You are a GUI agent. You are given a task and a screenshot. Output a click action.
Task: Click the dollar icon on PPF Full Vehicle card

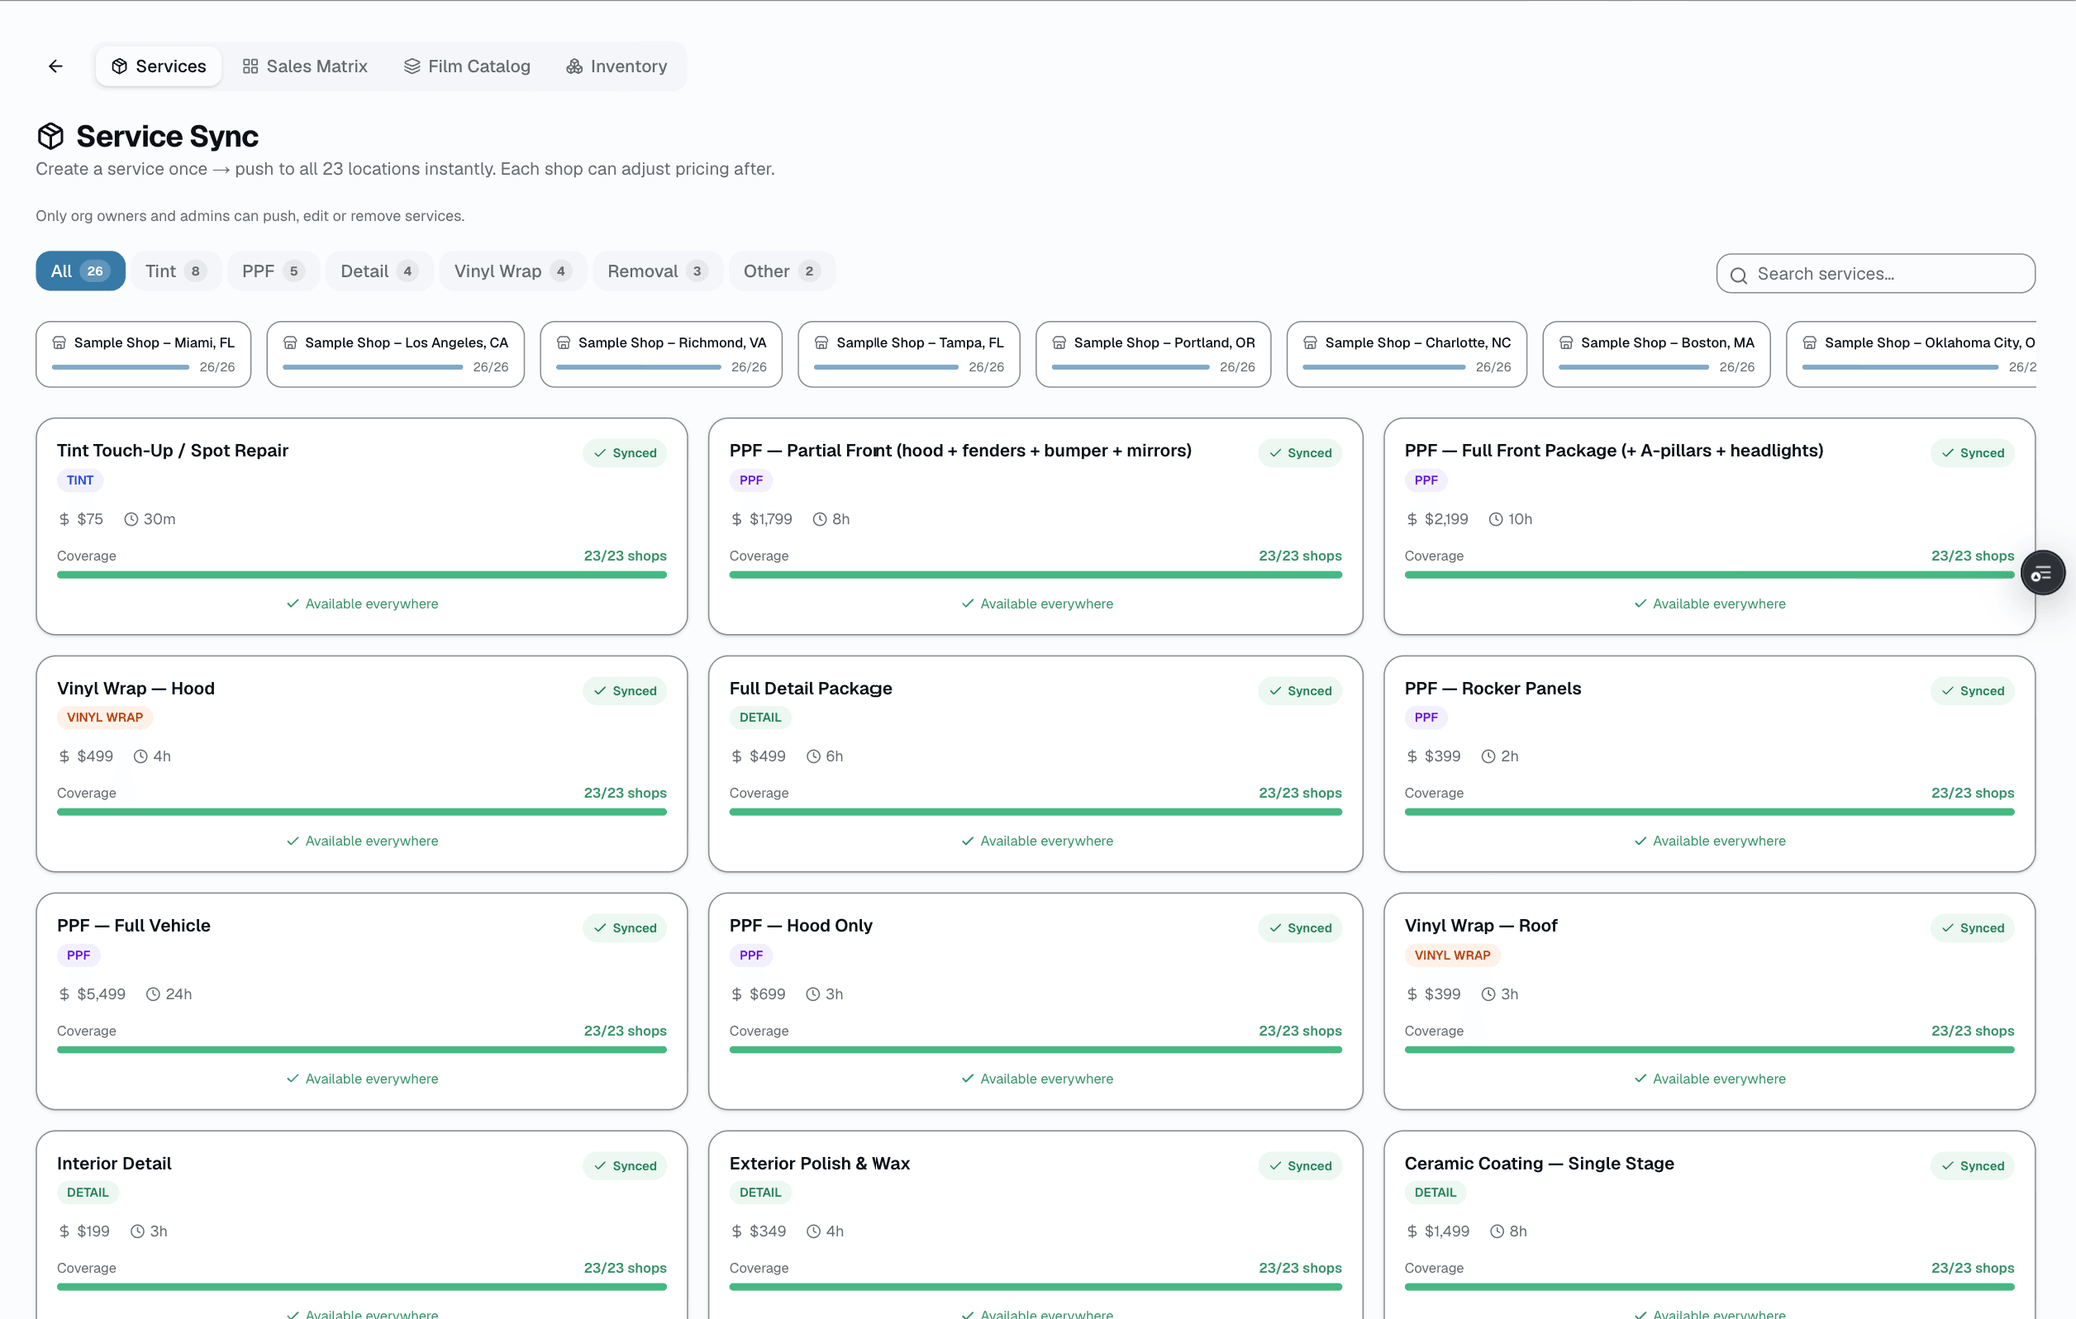pyautogui.click(x=64, y=994)
